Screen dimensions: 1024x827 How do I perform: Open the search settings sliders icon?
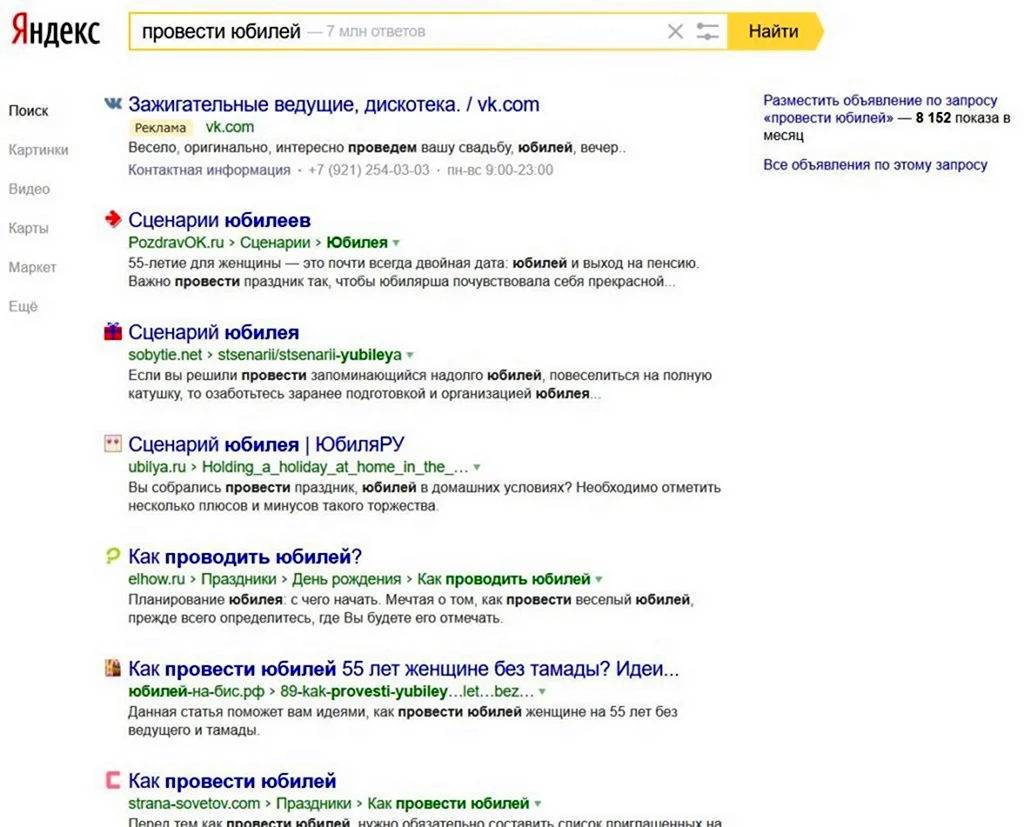707,31
